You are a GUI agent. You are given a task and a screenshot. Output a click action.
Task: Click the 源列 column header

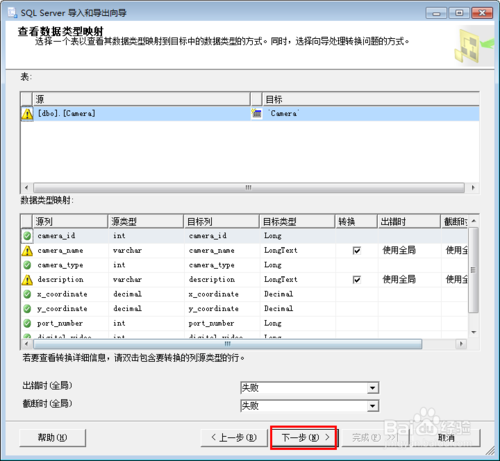pyautogui.click(x=70, y=221)
